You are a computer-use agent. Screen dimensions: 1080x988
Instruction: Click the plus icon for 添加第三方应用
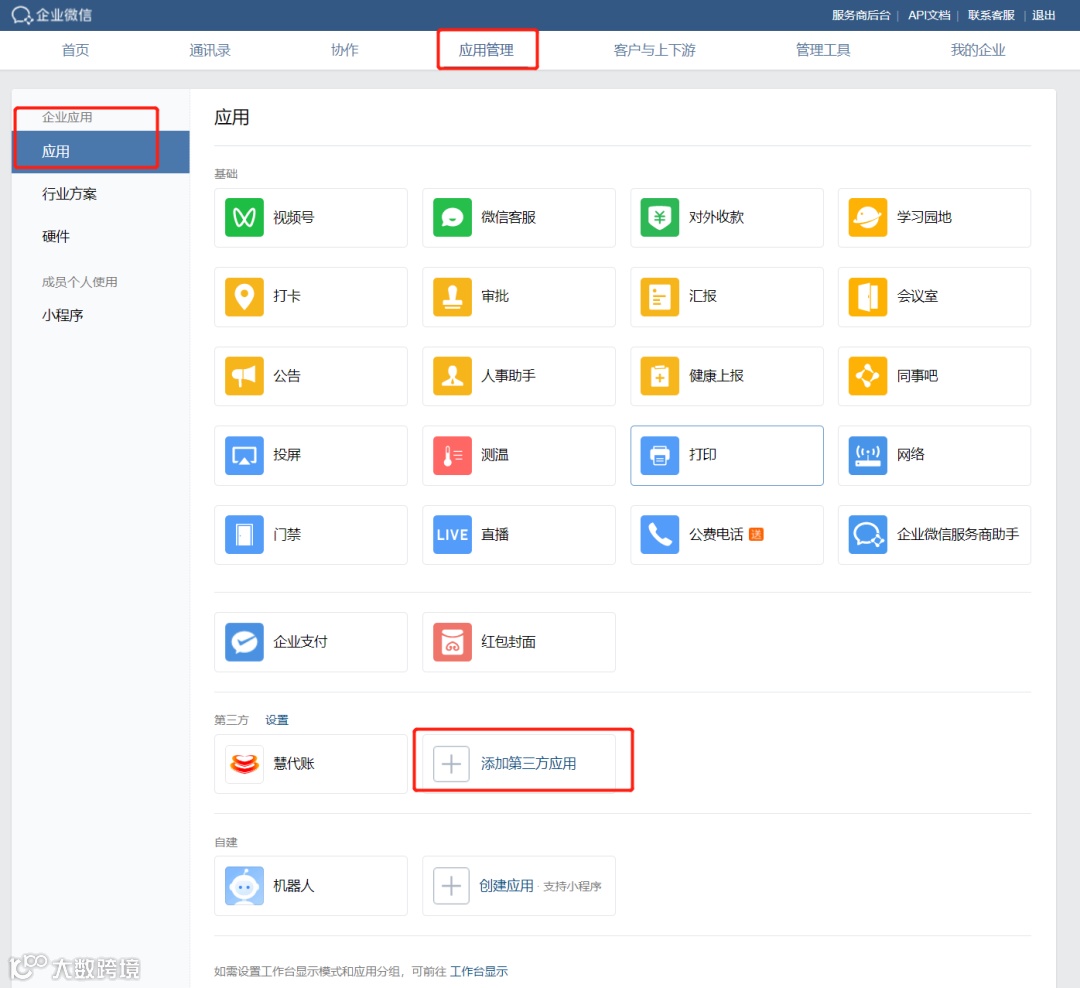pyautogui.click(x=451, y=764)
